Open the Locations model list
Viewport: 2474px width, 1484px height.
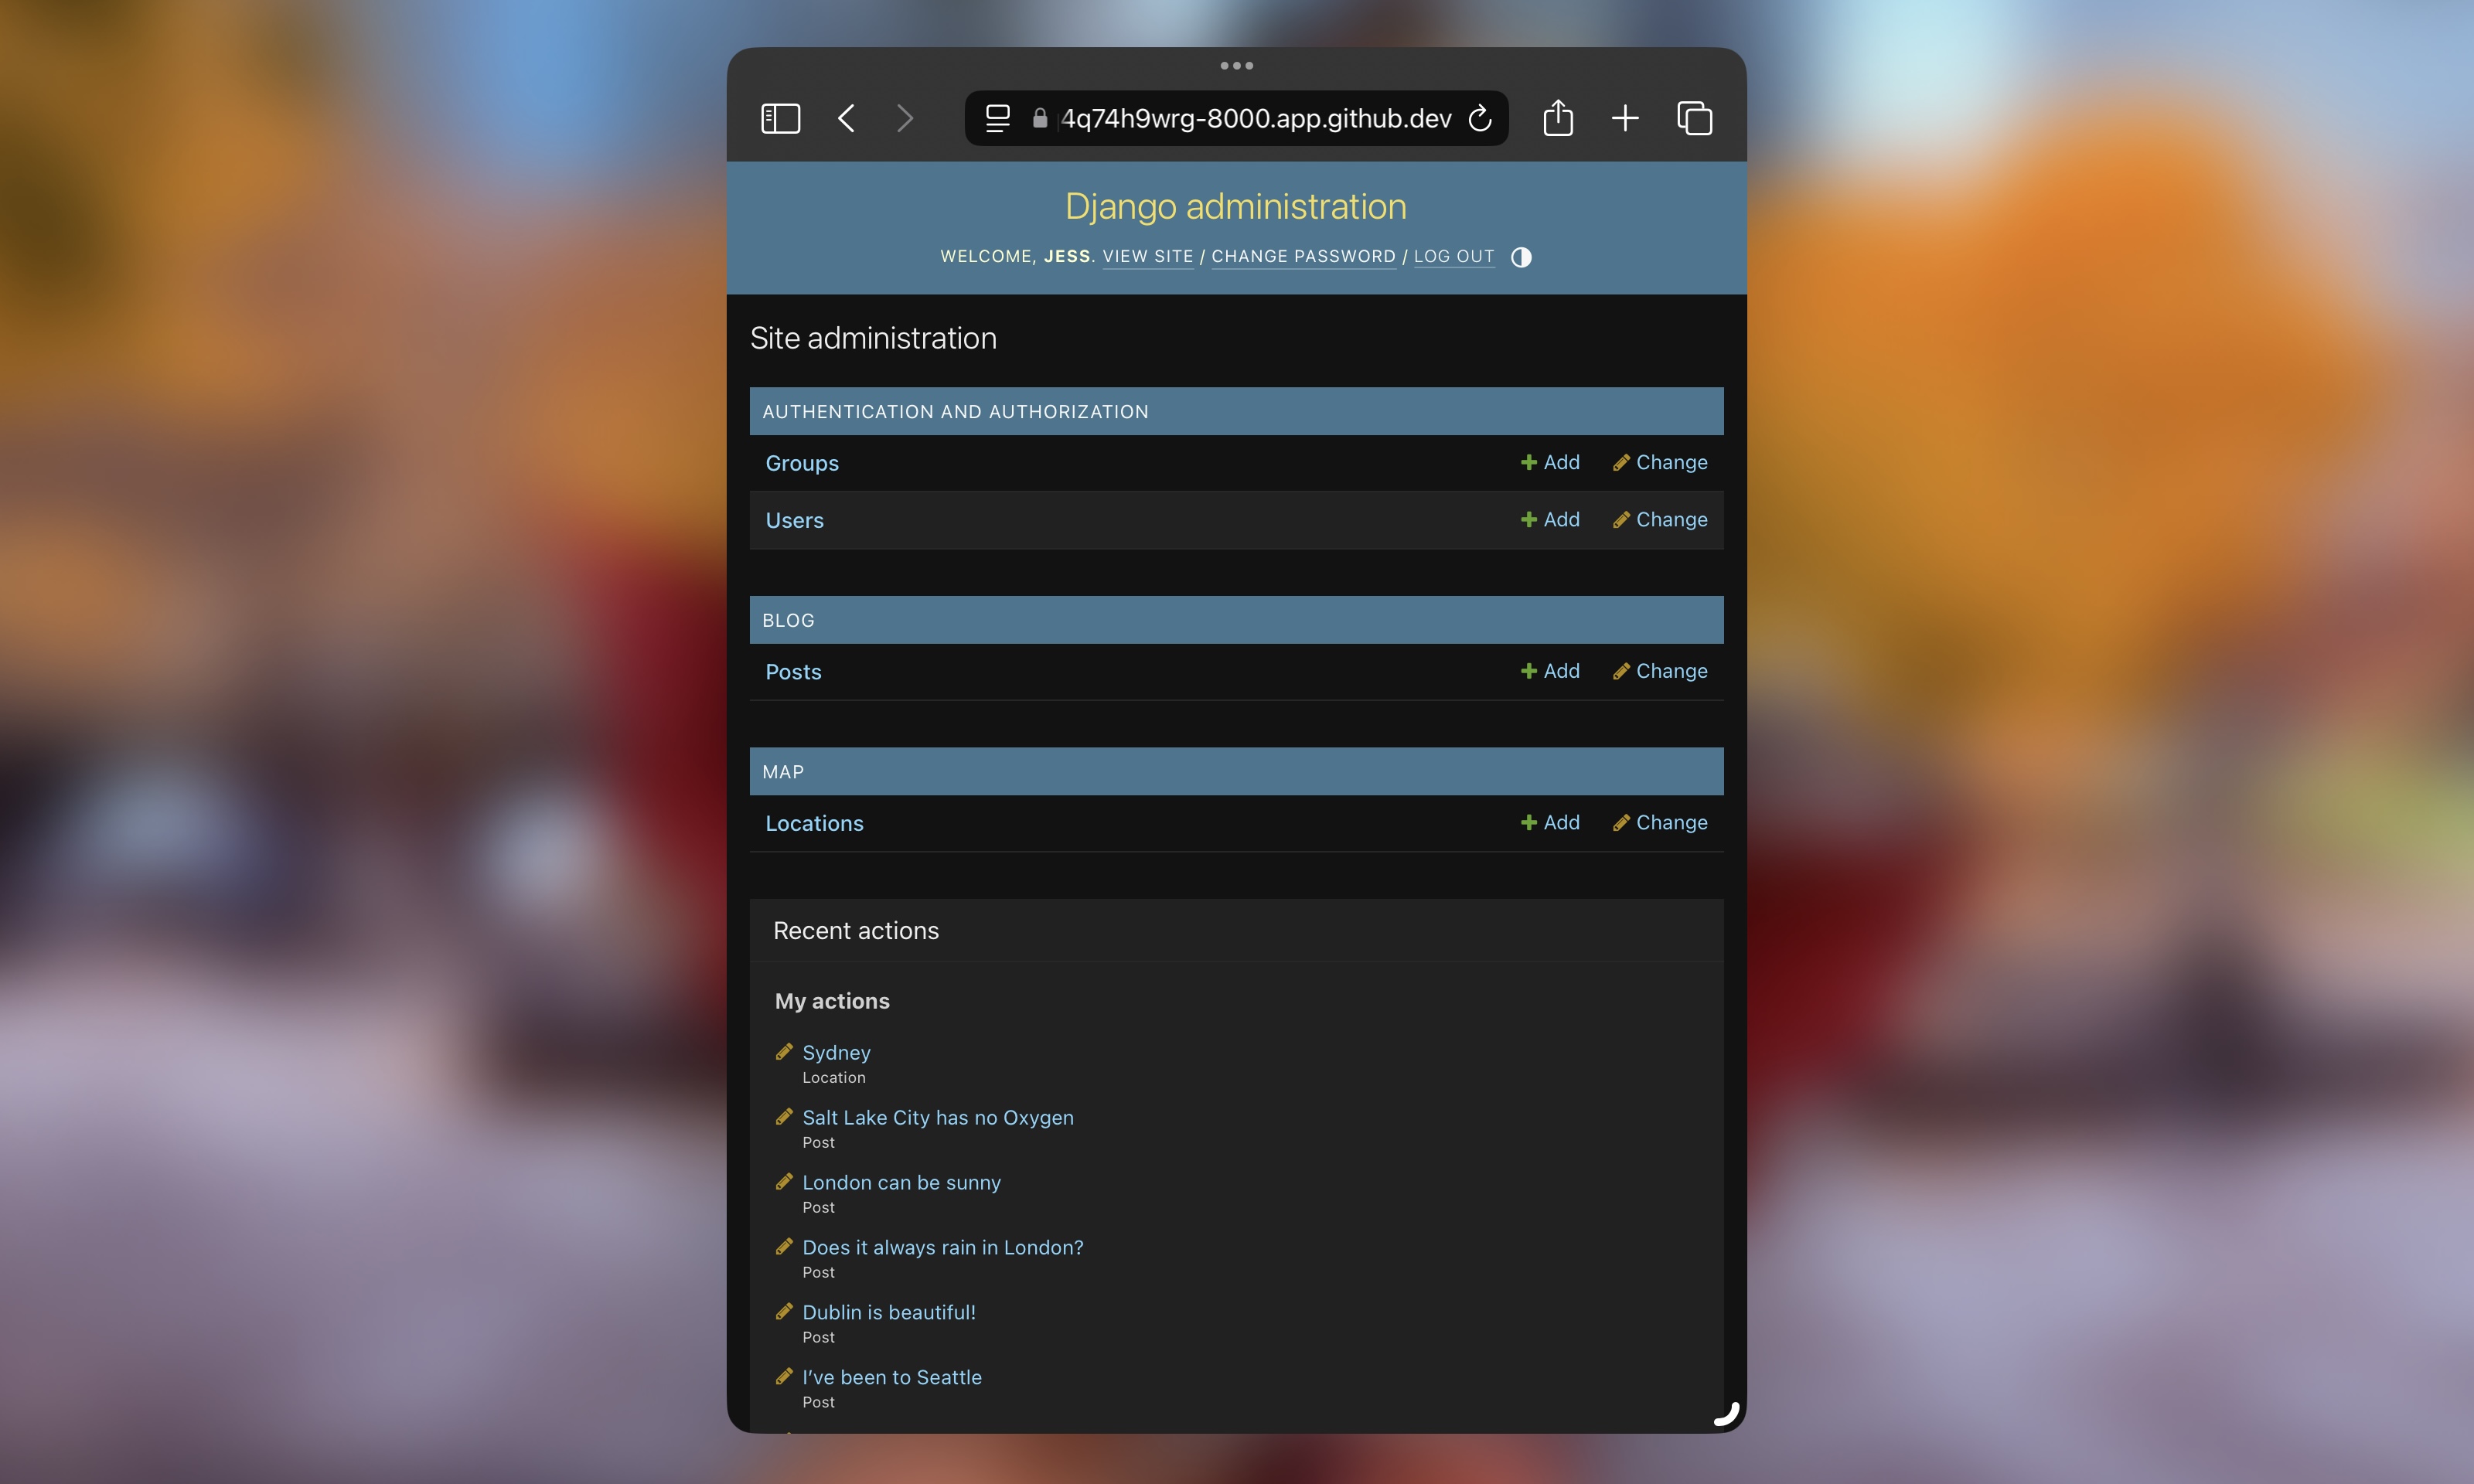[x=814, y=823]
